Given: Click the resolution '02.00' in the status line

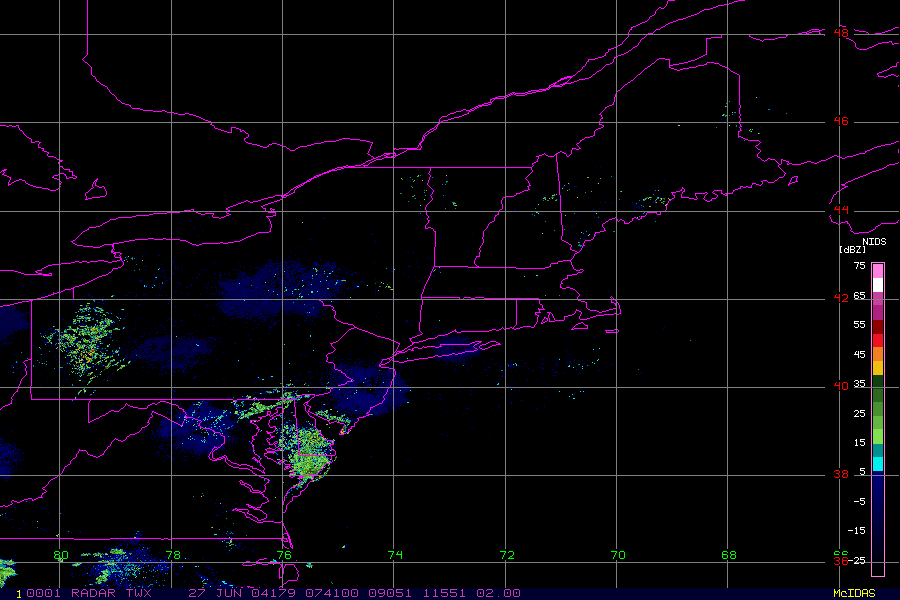Looking at the screenshot, I should 498,593.
